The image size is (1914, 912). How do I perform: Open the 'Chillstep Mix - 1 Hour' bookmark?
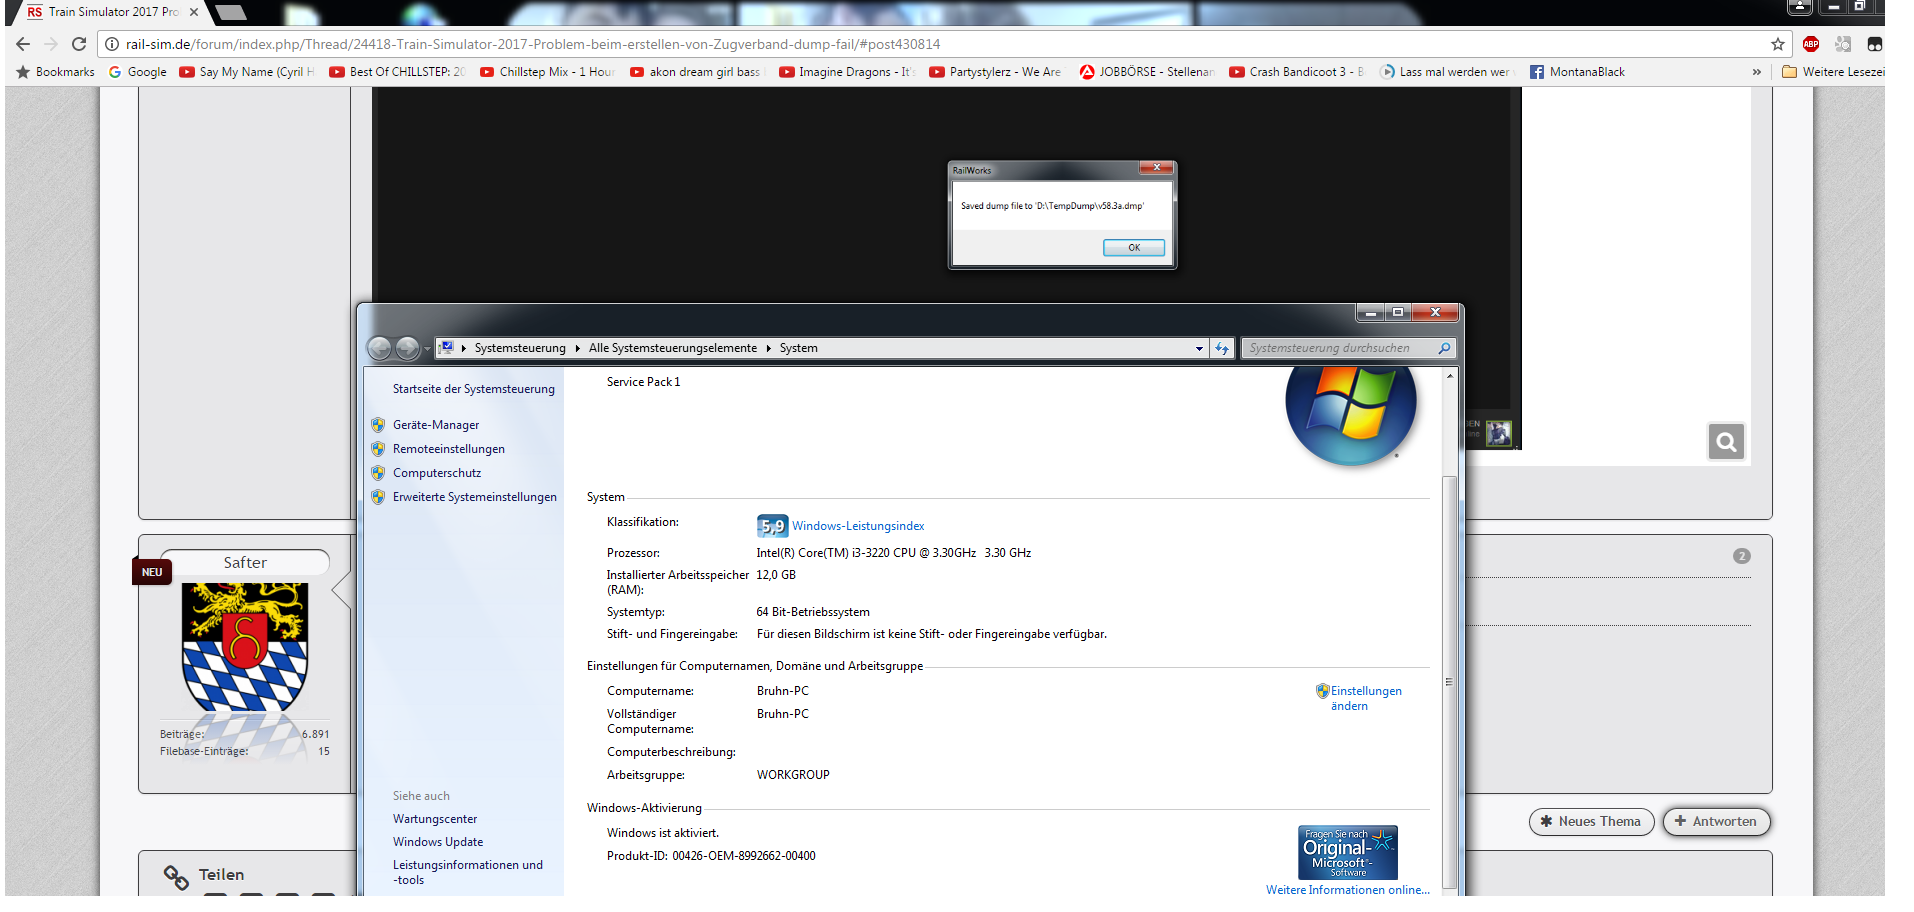pyautogui.click(x=547, y=72)
